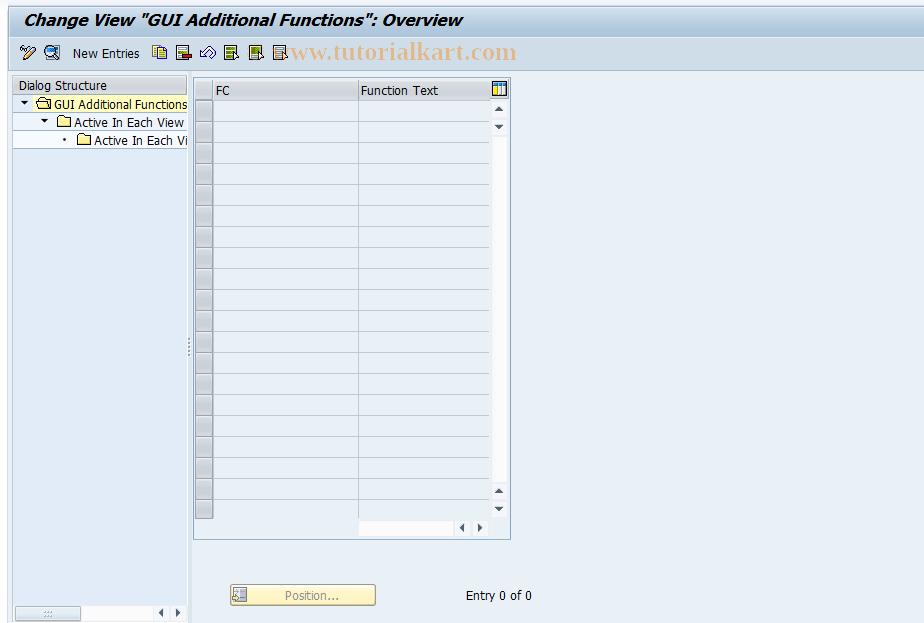
Task: Click first empty FC cell
Action: pyautogui.click(x=285, y=111)
